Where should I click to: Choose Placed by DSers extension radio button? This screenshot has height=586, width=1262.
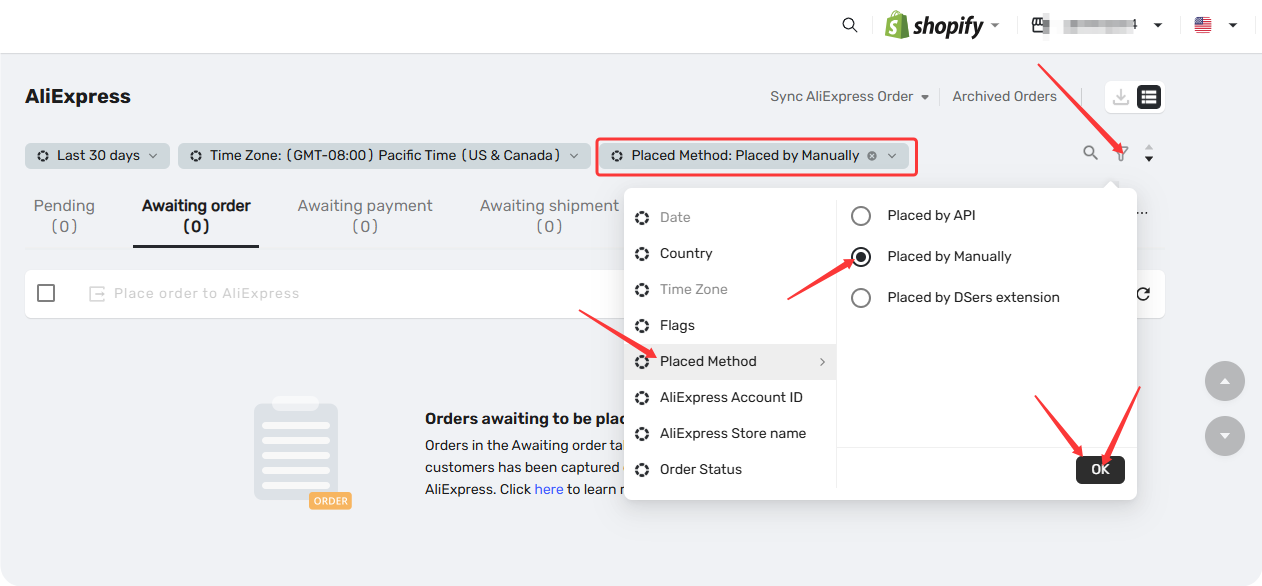click(x=860, y=298)
